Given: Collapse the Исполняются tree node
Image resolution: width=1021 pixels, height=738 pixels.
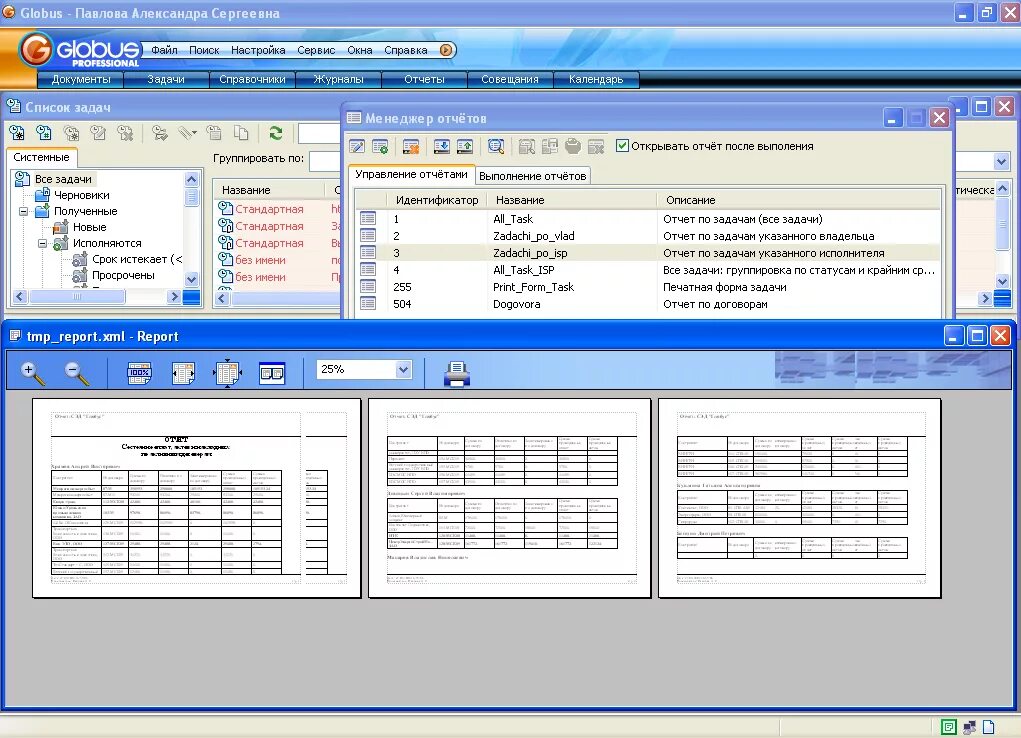Looking at the screenshot, I should [42, 243].
